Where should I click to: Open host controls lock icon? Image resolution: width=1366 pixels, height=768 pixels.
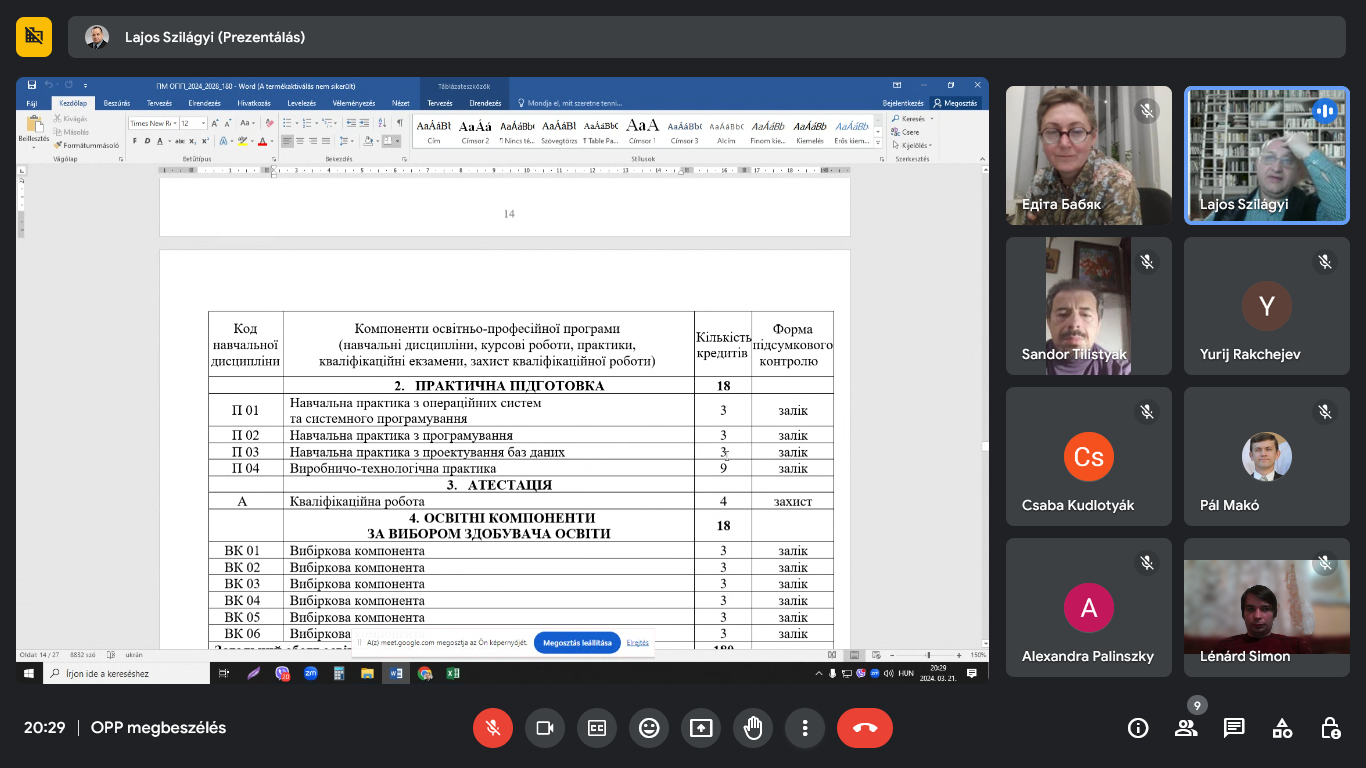1330,728
